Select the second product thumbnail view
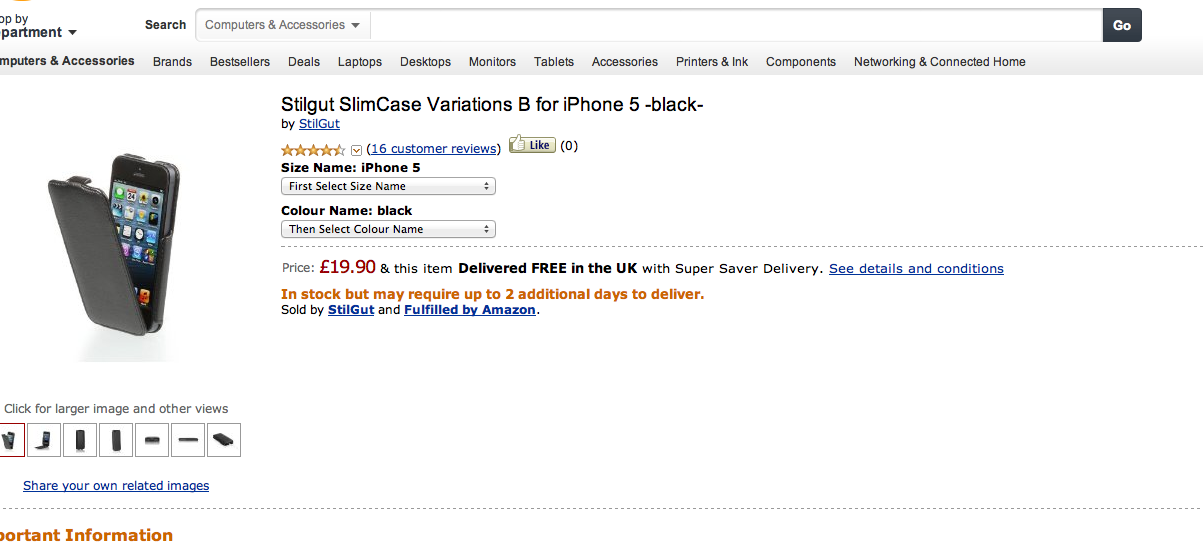Image resolution: width=1203 pixels, height=546 pixels. [44, 440]
